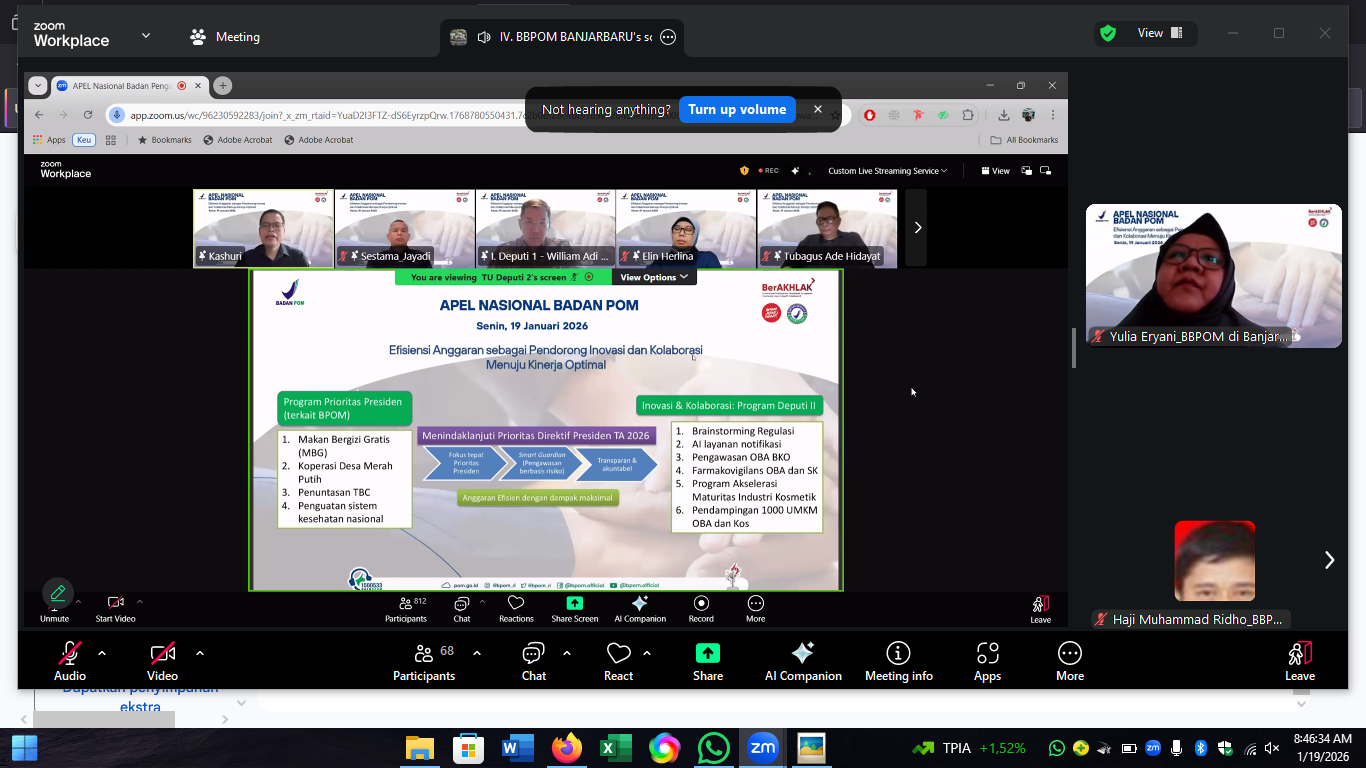Expand video options arrow next to Video
1366x768 pixels.
[x=200, y=653]
